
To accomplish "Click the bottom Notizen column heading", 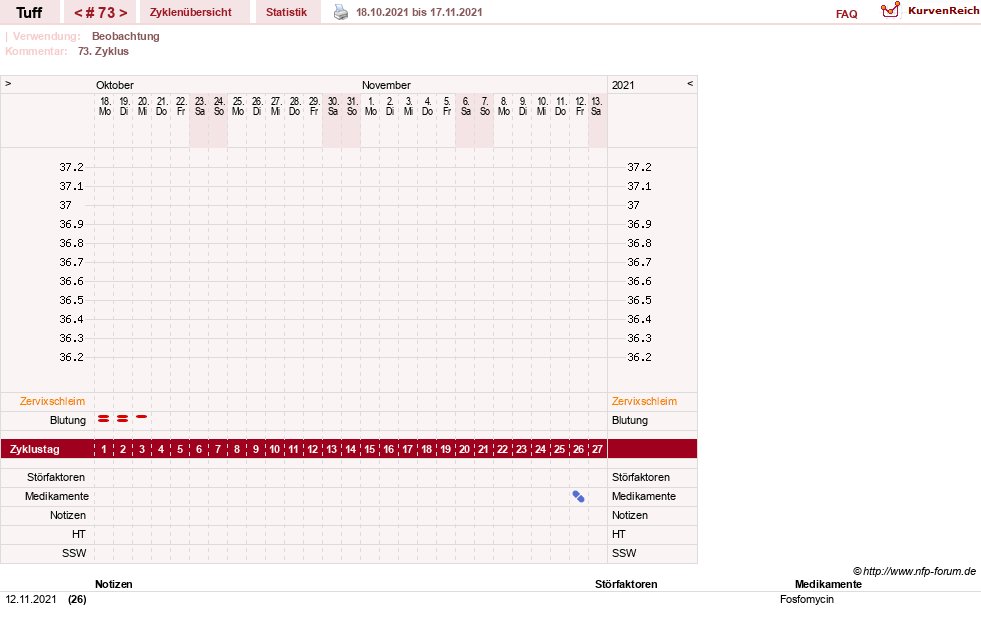I will coord(114,584).
